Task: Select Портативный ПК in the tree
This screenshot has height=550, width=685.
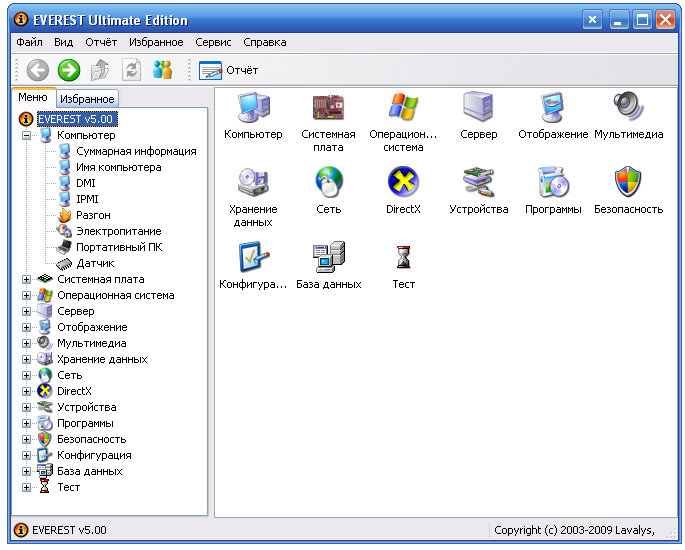Action: point(119,248)
